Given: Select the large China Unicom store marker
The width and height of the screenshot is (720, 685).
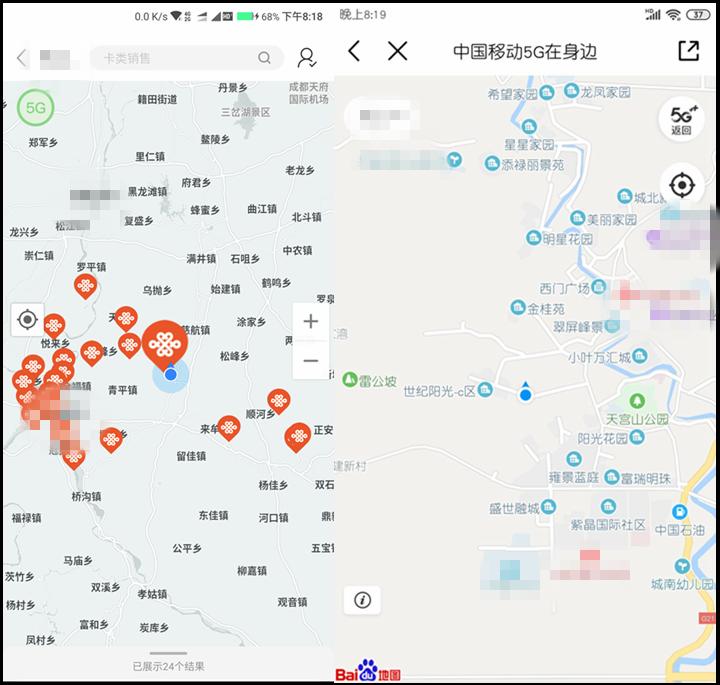Looking at the screenshot, I should point(164,345).
